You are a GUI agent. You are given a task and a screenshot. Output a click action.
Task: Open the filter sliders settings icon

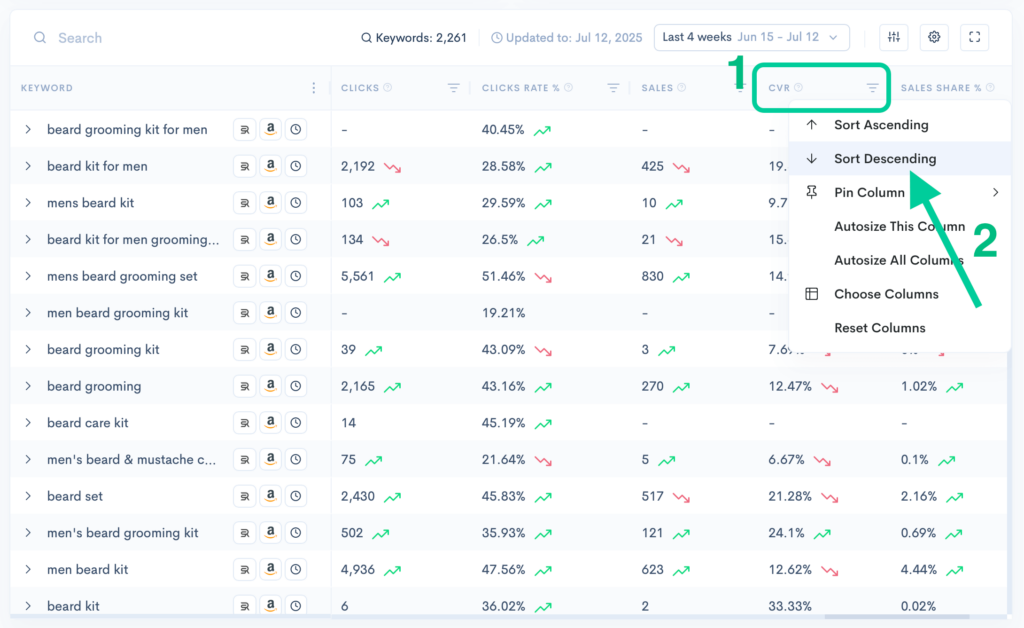click(893, 37)
